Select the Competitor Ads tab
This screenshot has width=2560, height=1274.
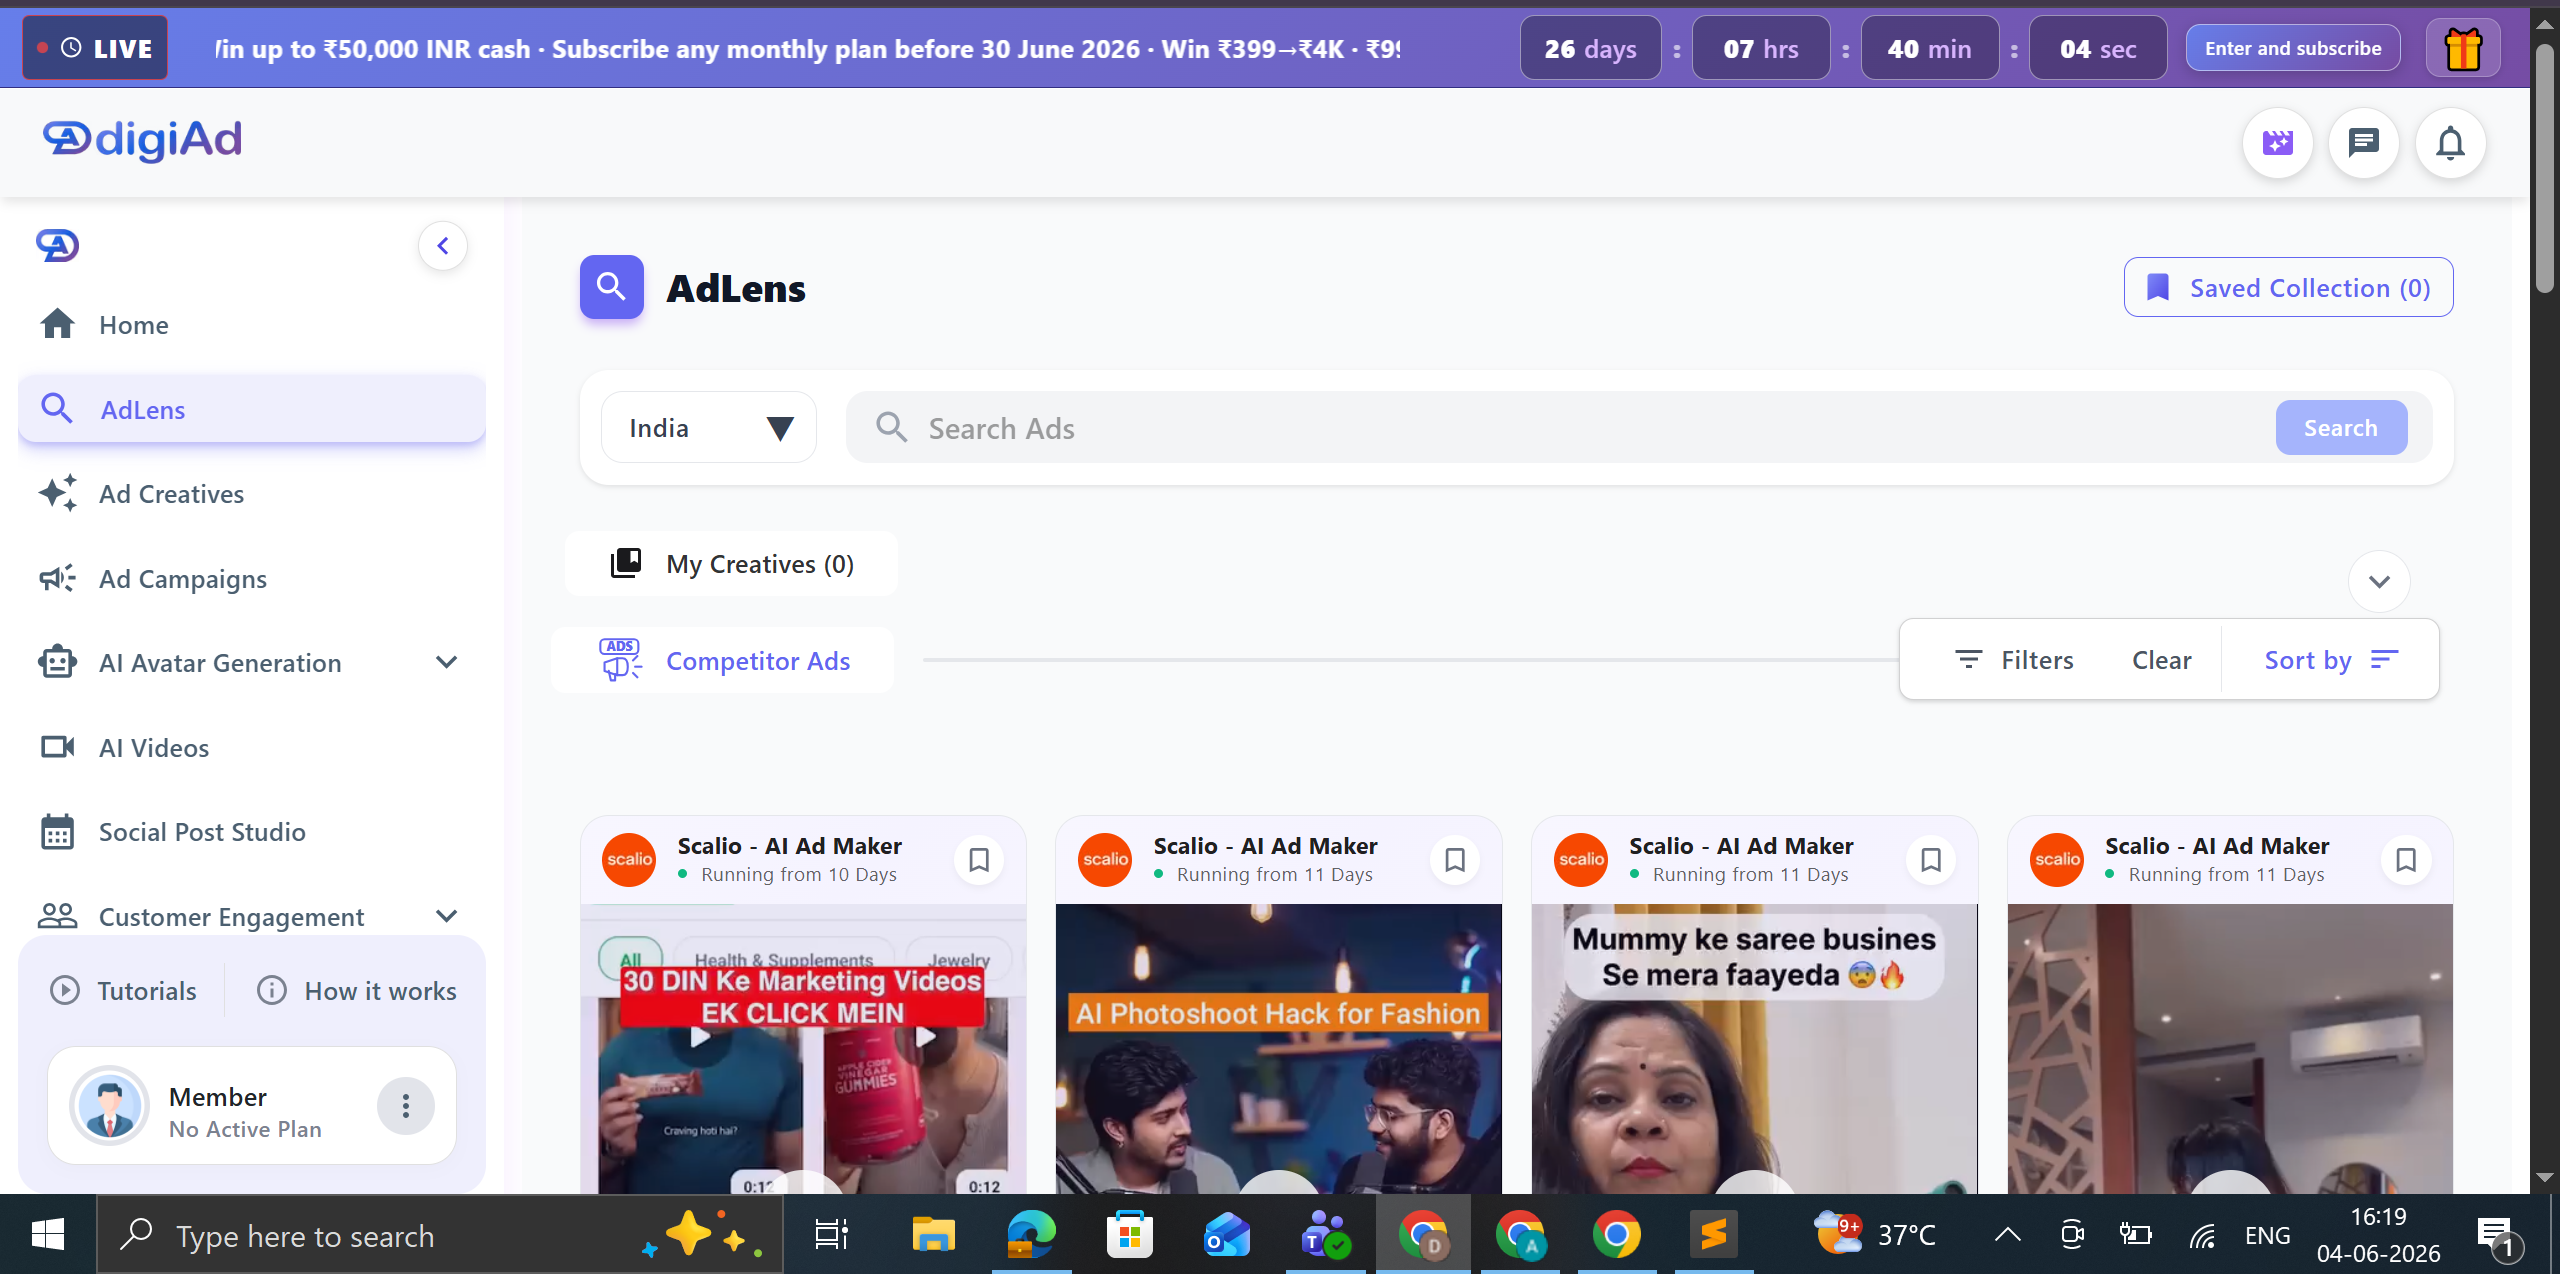(x=723, y=660)
